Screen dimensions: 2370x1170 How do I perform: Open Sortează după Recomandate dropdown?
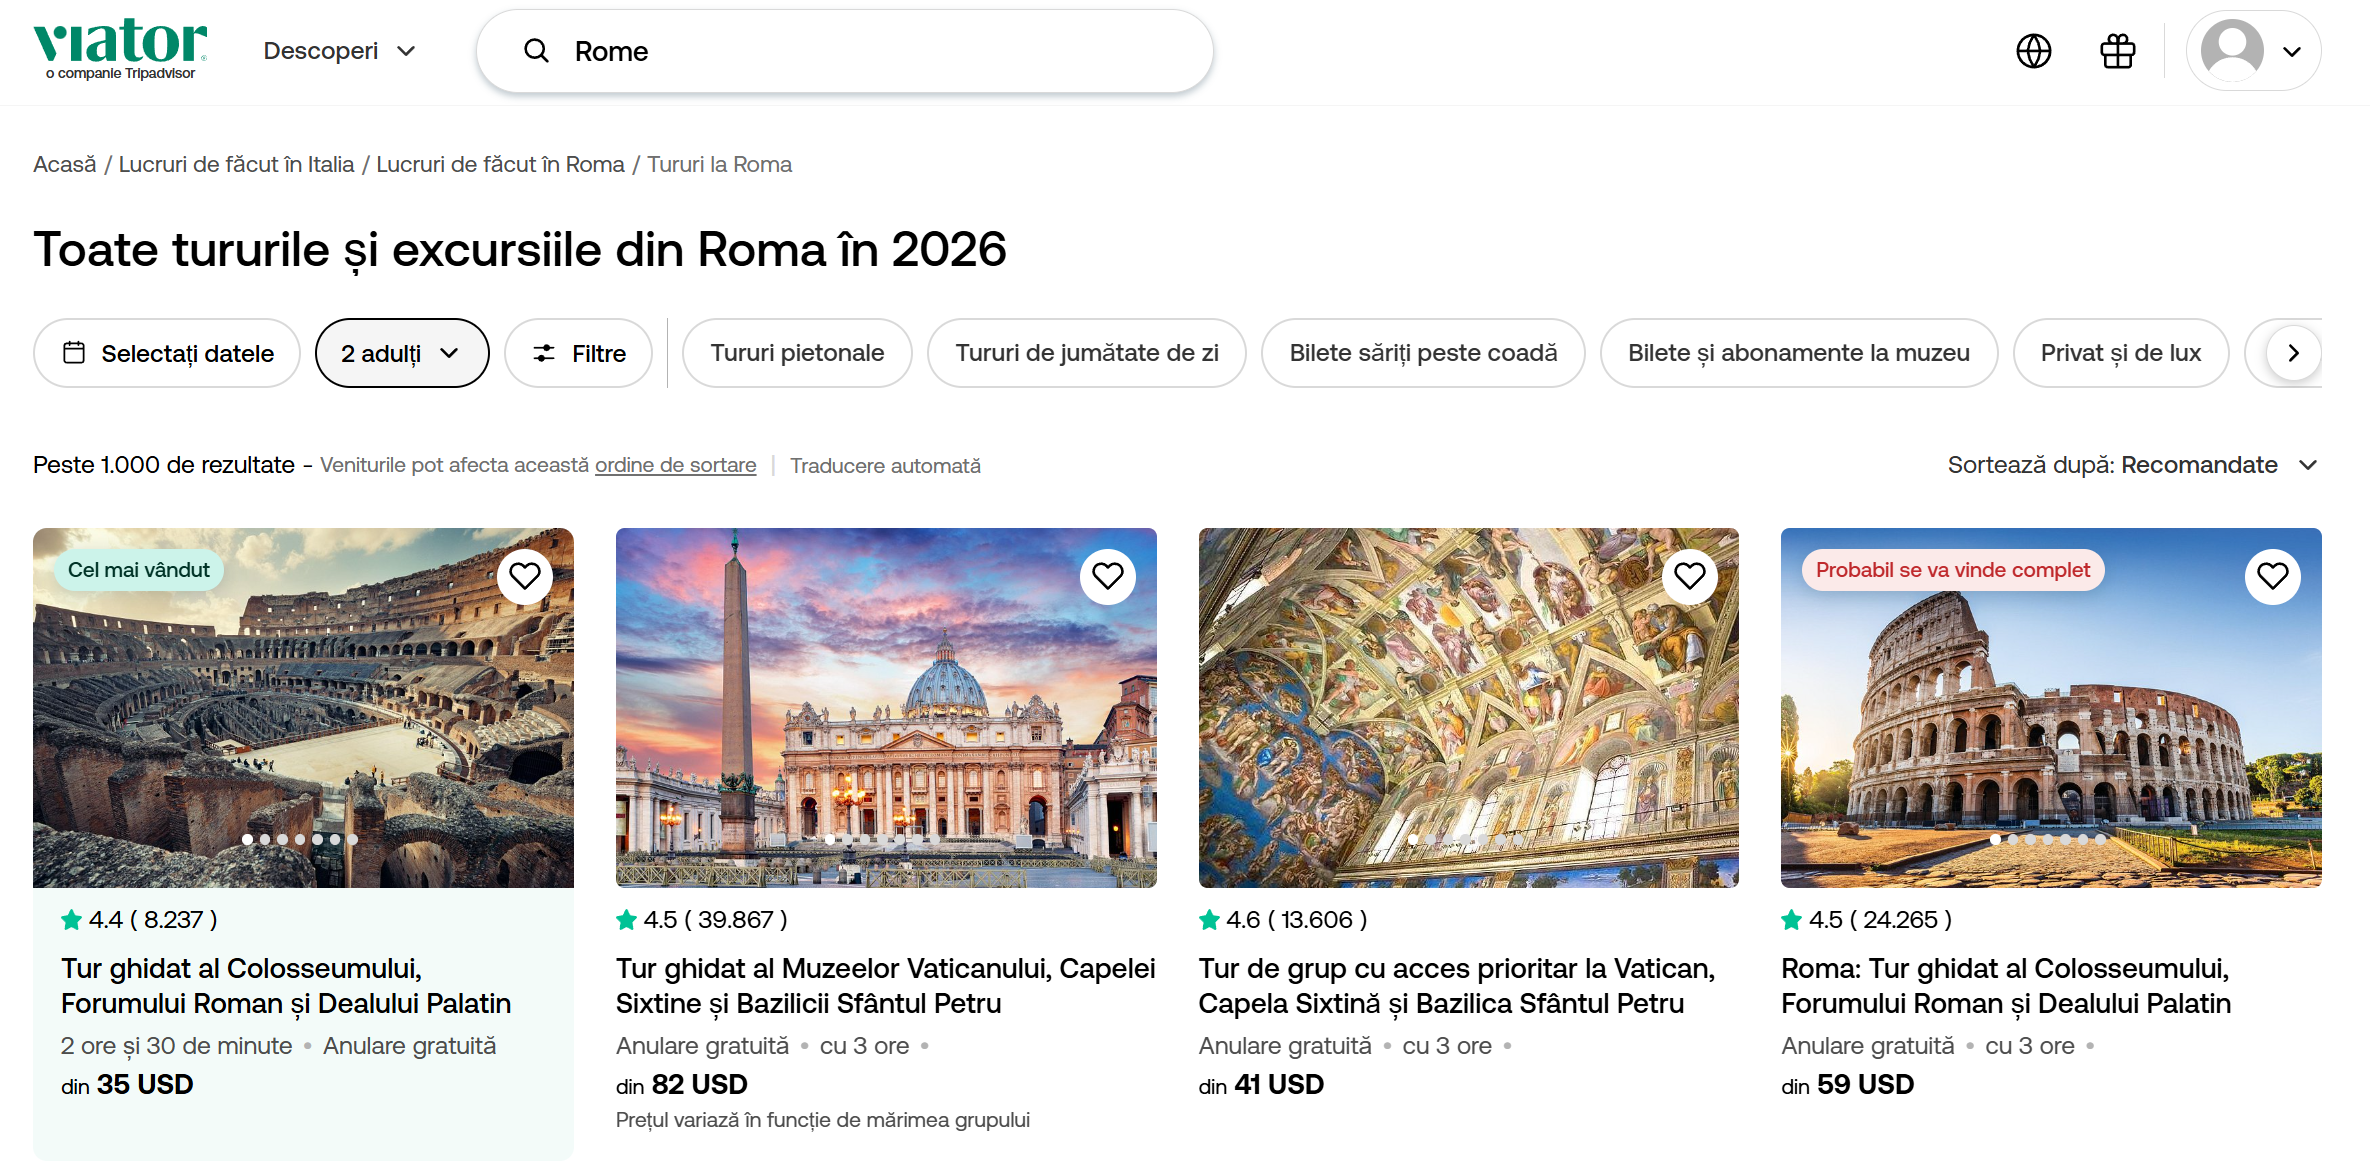(x=2131, y=465)
